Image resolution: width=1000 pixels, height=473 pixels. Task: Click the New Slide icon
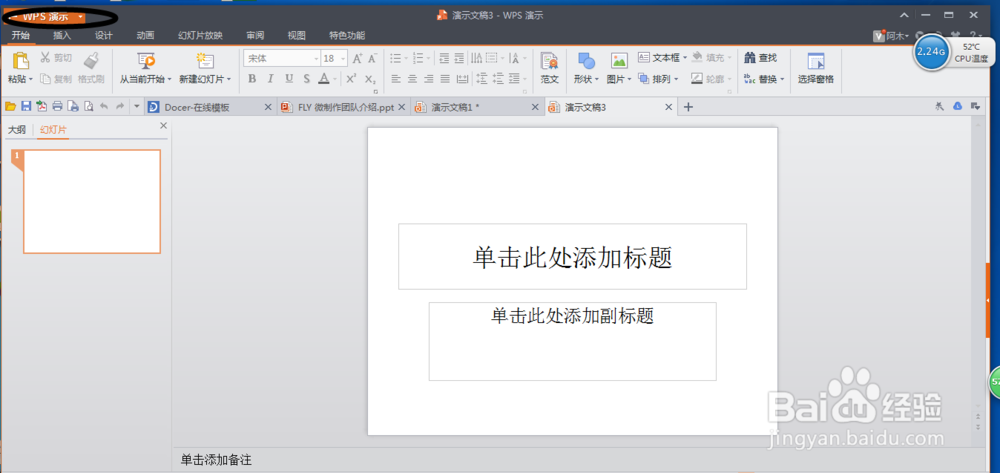[205, 61]
